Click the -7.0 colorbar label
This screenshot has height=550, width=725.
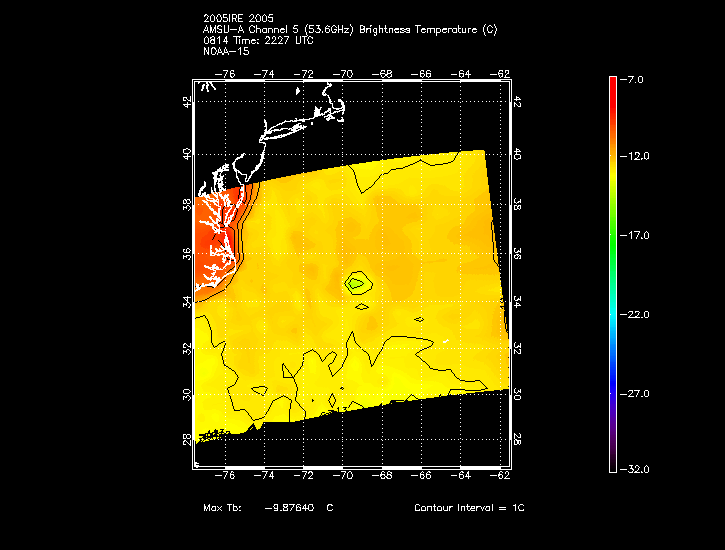point(632,80)
